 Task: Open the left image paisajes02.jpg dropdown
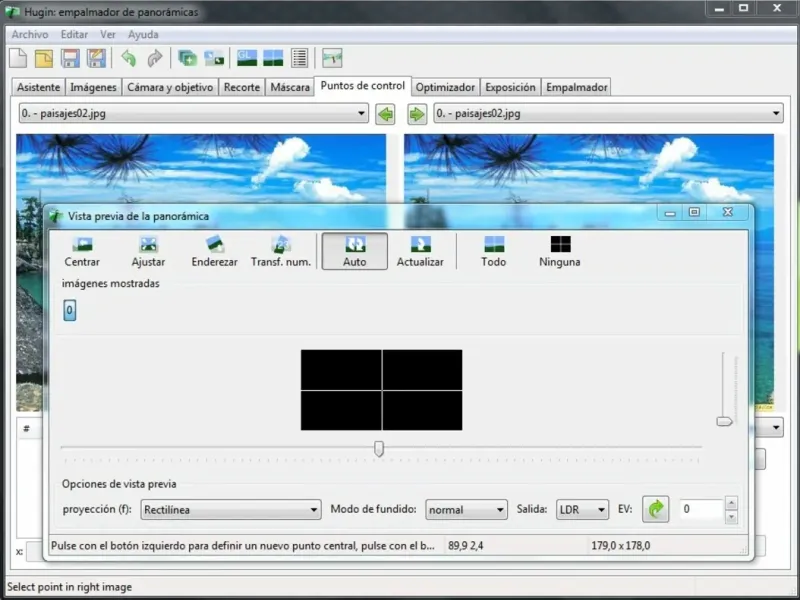194,113
